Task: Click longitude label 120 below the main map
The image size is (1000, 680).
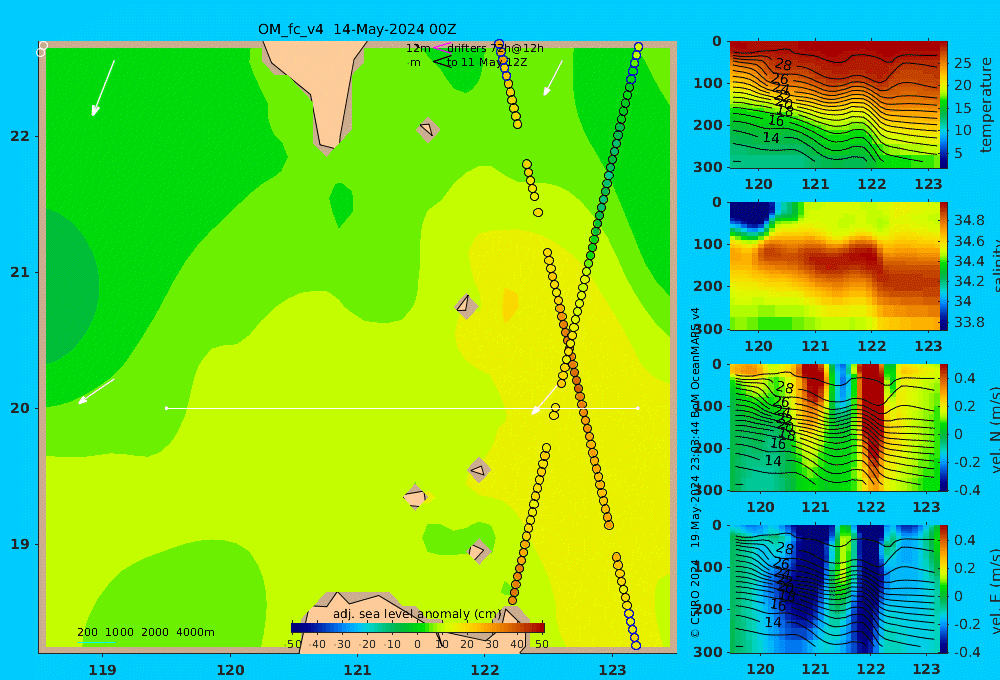Action: [230, 670]
